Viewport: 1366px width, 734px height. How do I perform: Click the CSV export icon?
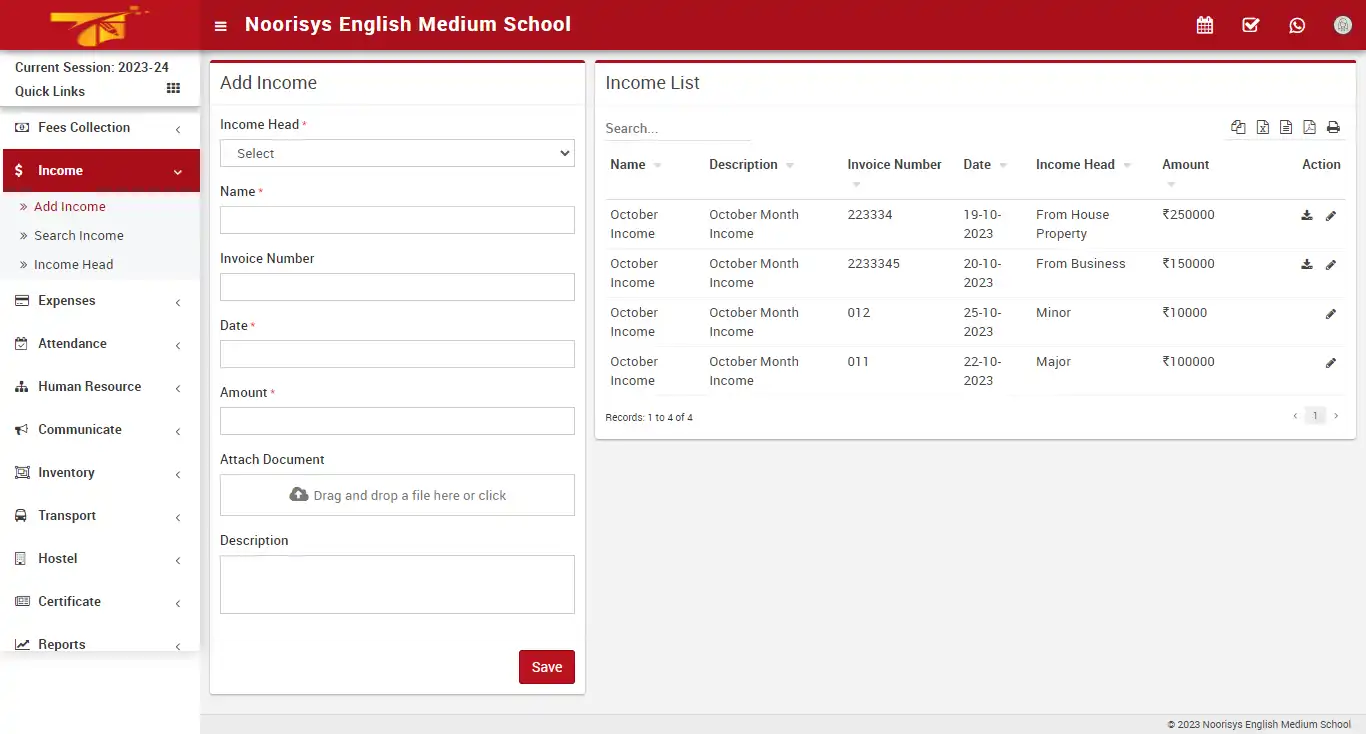point(1286,127)
